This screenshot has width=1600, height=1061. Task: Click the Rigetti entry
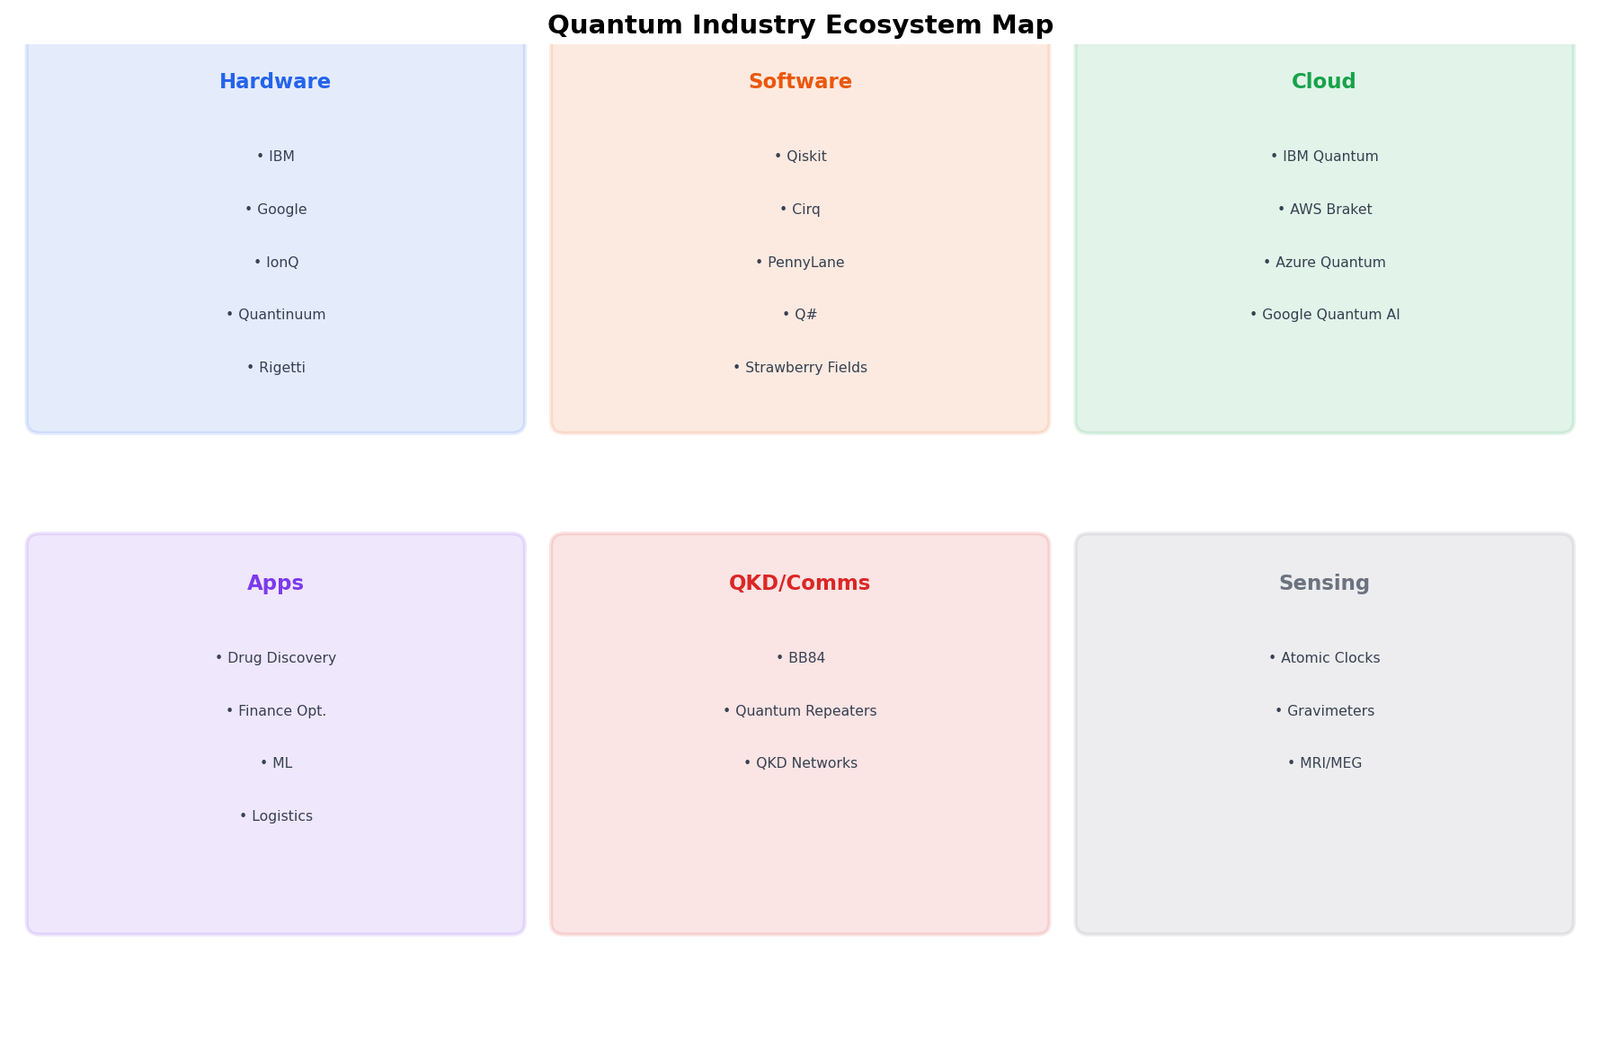tap(275, 368)
